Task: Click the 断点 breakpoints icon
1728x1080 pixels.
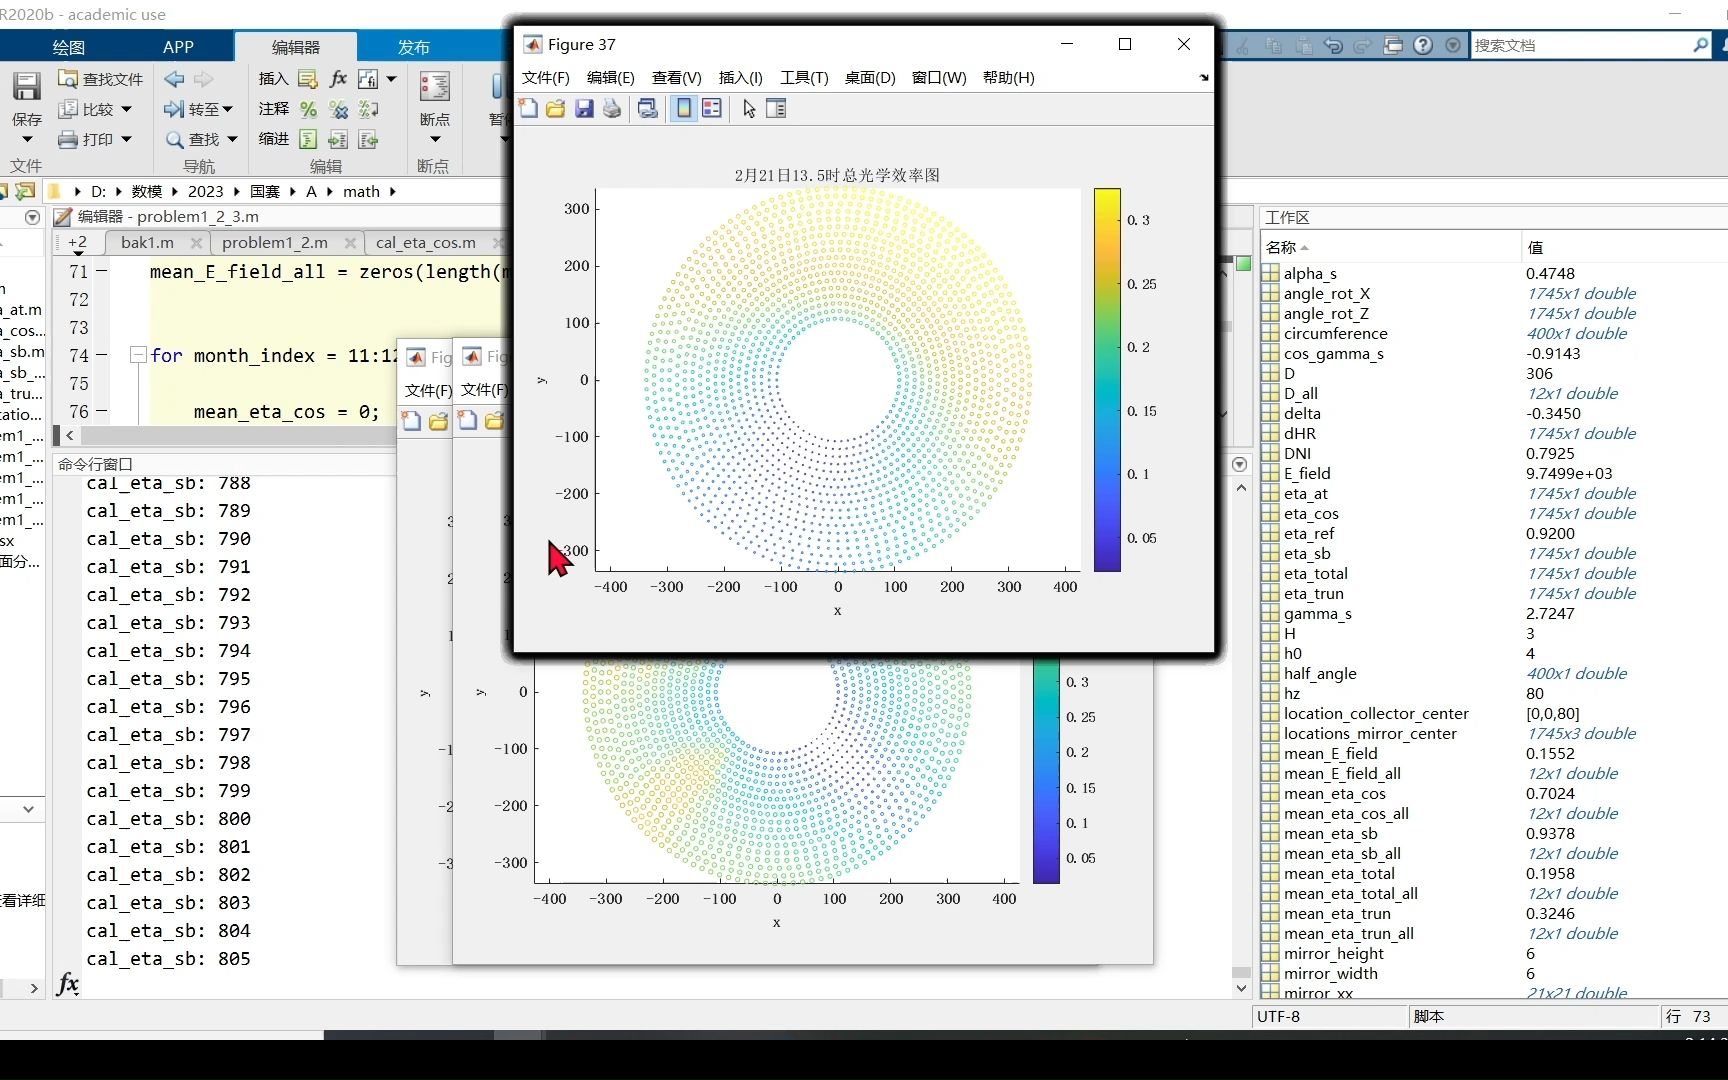Action: (434, 87)
